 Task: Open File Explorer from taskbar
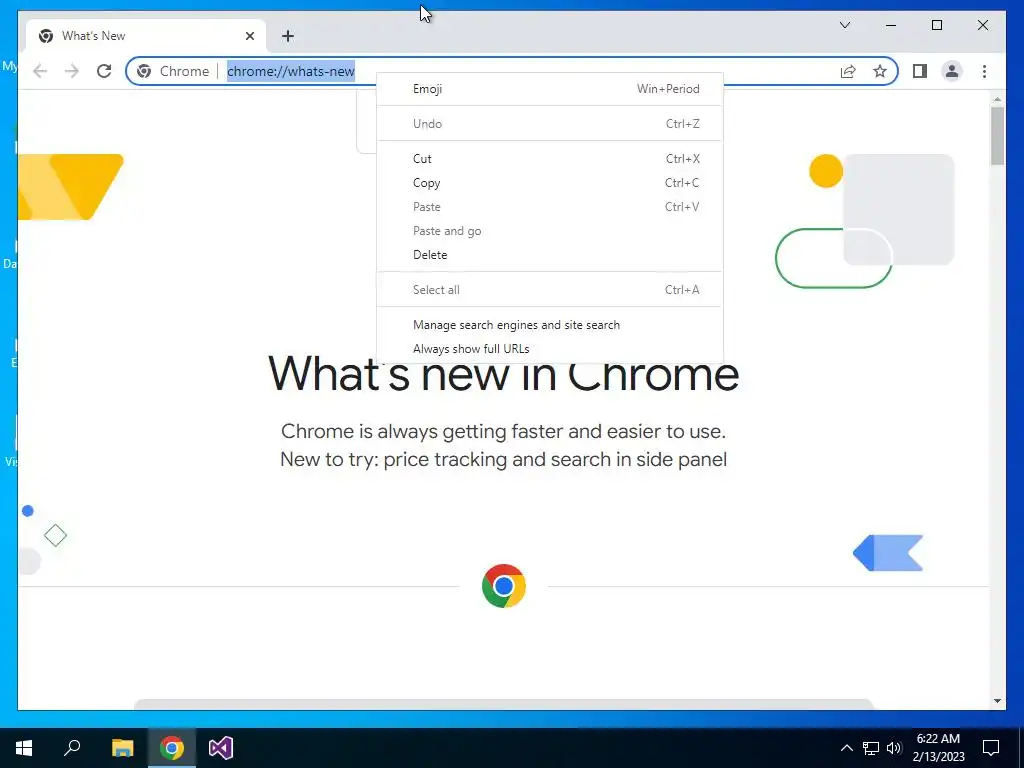click(122, 748)
